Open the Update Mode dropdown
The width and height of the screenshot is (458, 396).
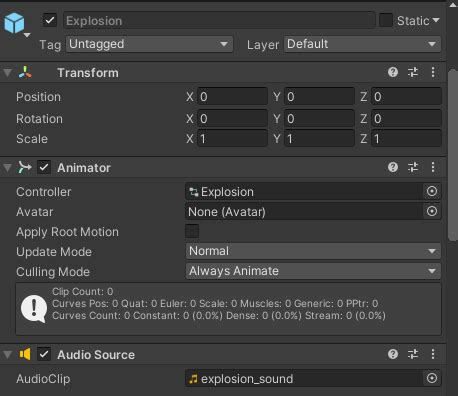pos(313,251)
